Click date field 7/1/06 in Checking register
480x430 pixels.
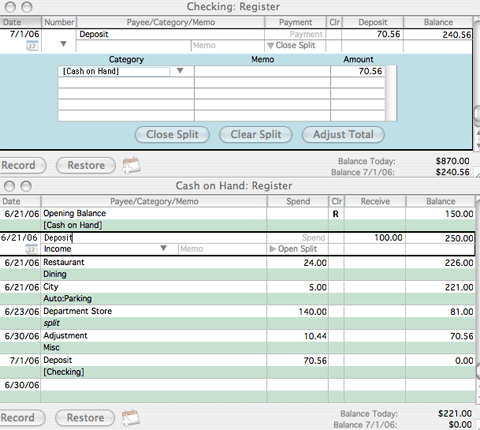pyautogui.click(x=24, y=34)
